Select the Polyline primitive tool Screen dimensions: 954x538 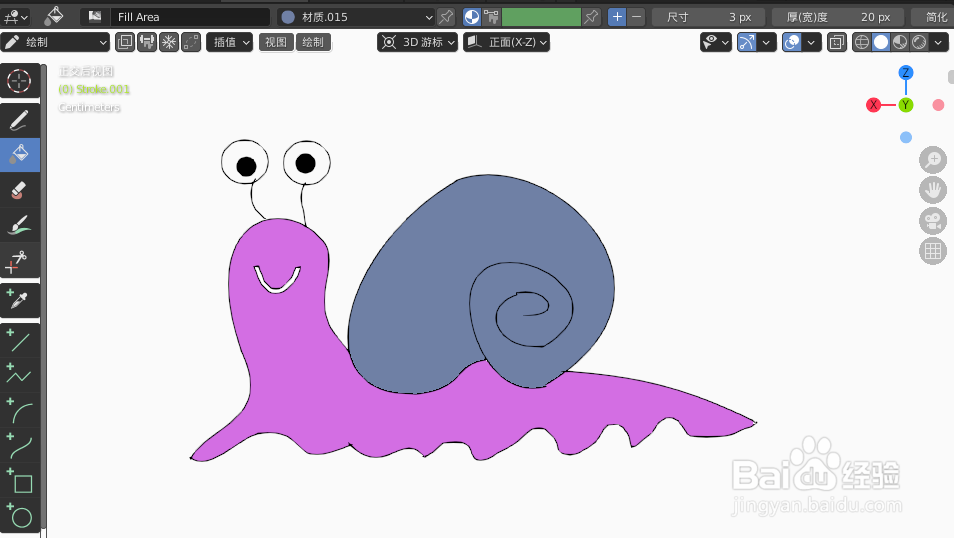coord(19,374)
